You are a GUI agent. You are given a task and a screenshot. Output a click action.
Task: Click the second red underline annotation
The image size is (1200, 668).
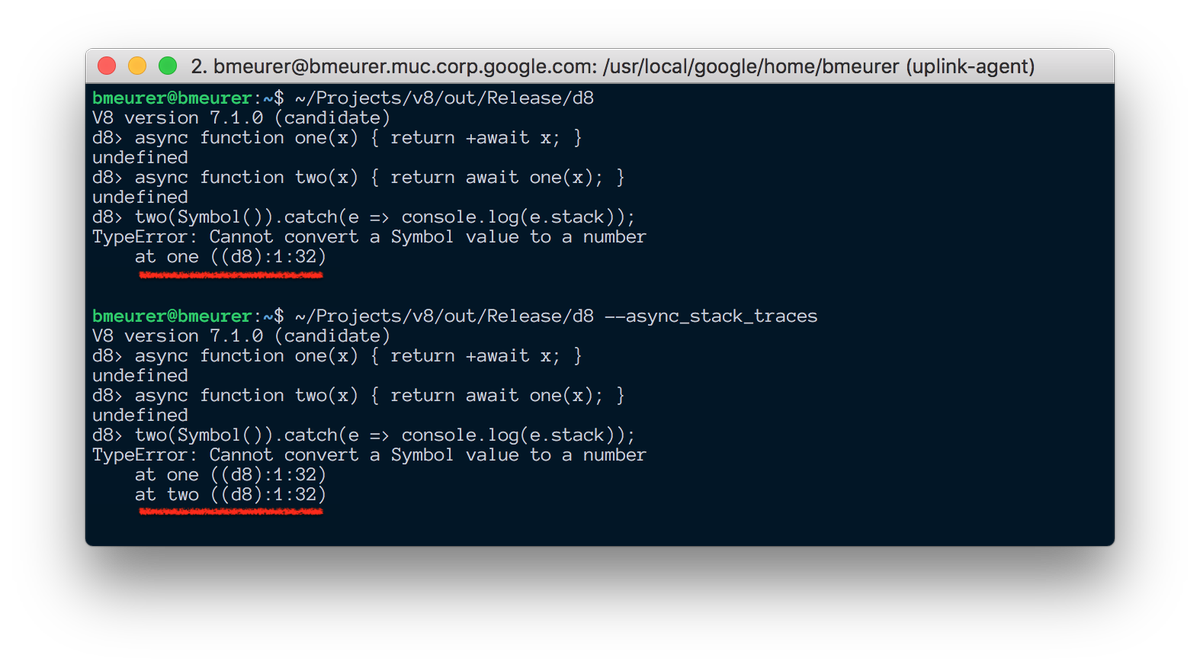click(230, 511)
